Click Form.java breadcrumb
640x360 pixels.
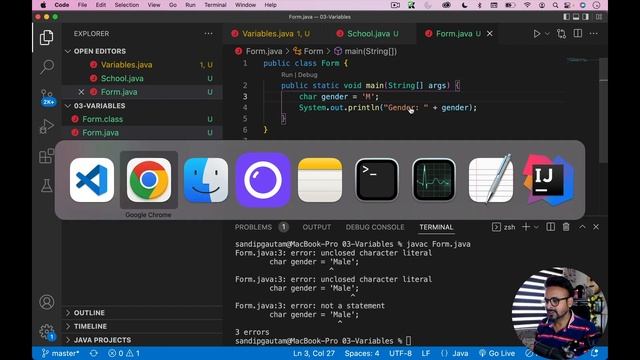coord(264,51)
